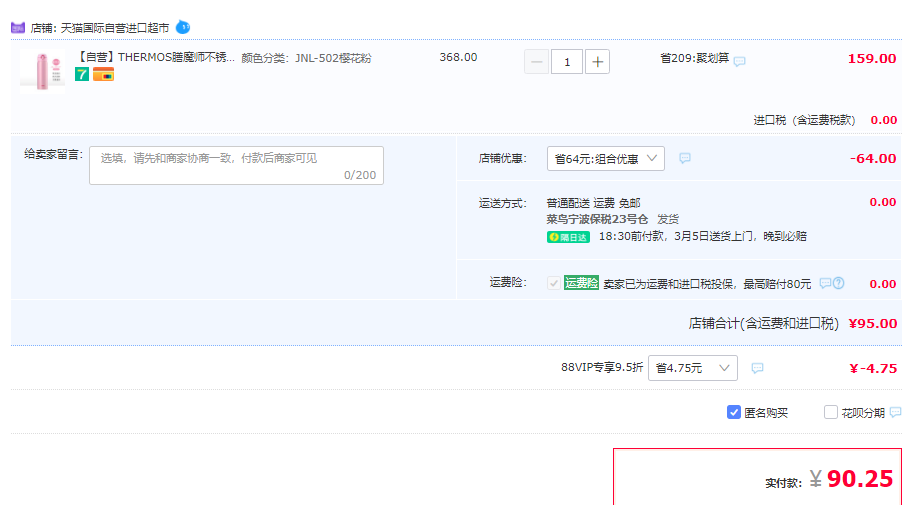Uncheck the 匿名购买 checkbox
The width and height of the screenshot is (916, 505).
click(734, 412)
